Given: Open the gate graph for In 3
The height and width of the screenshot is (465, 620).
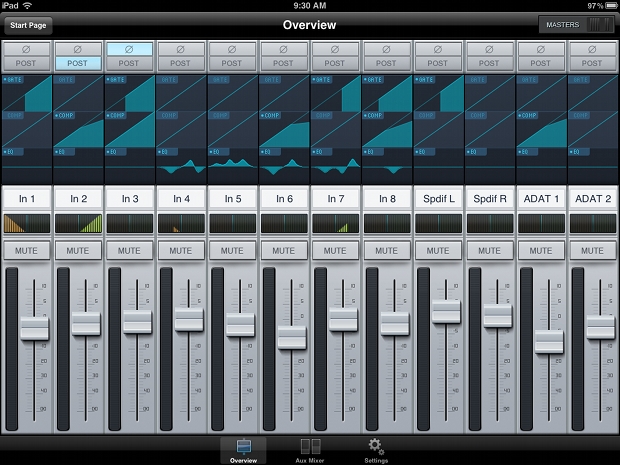Looking at the screenshot, I should (130, 93).
